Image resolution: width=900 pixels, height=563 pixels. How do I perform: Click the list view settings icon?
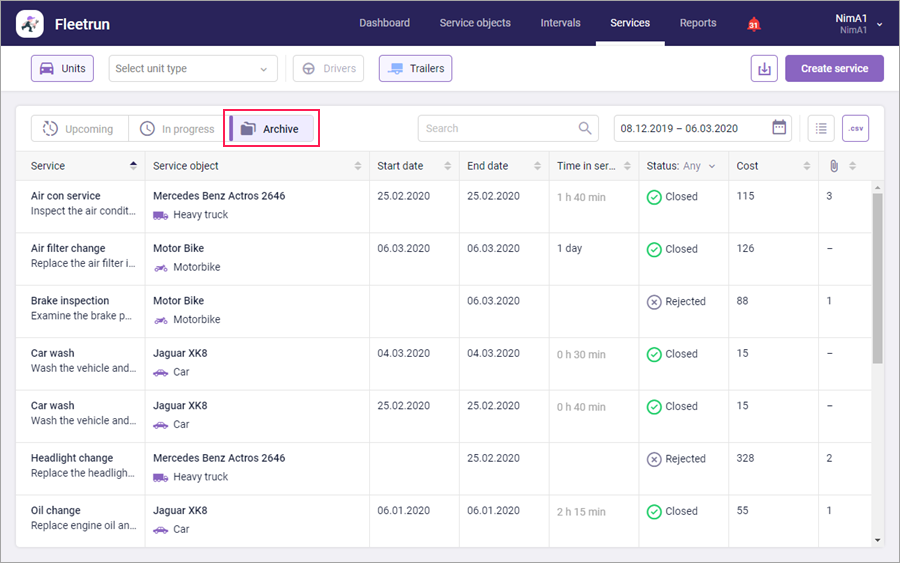tap(821, 128)
